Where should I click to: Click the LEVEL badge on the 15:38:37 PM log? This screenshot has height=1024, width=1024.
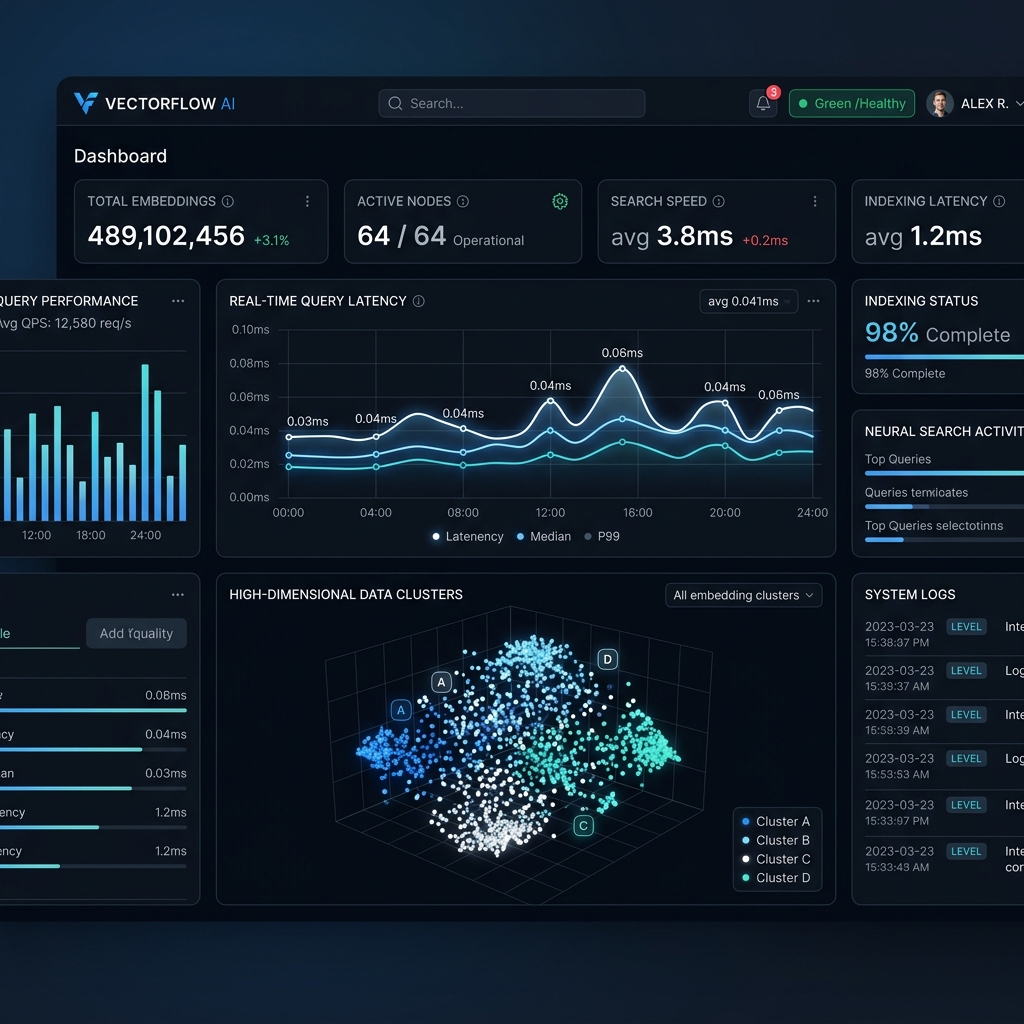coord(966,626)
